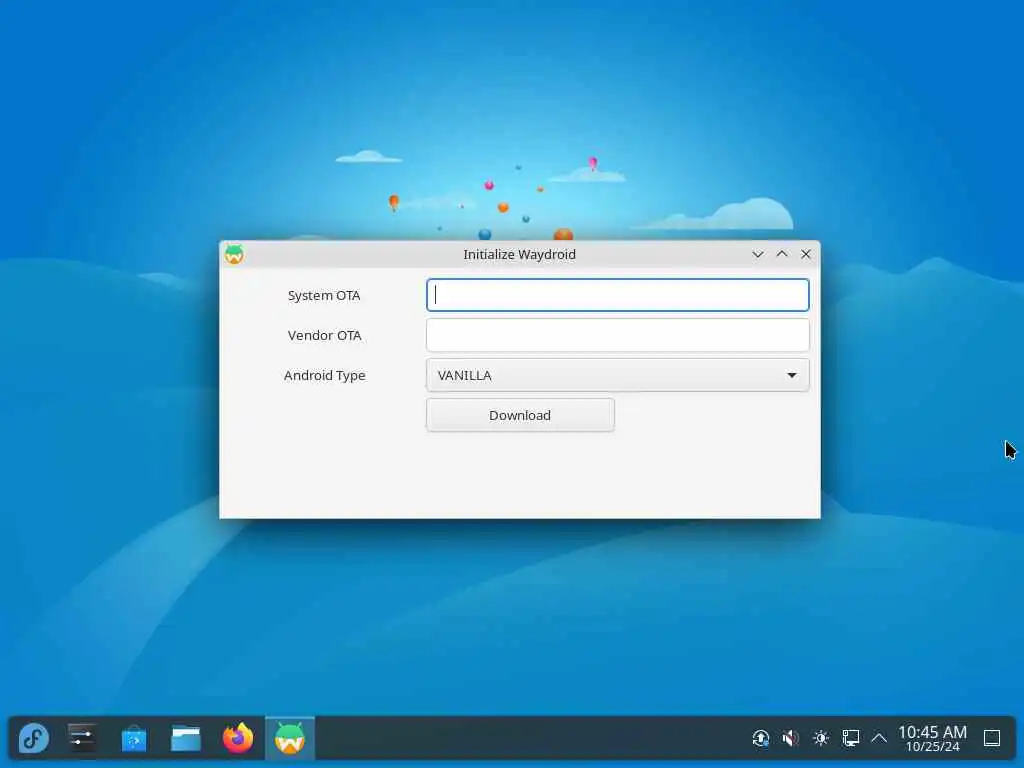Select the Waydroid taskbar entry
The width and height of the screenshot is (1024, 768).
pyautogui.click(x=290, y=739)
